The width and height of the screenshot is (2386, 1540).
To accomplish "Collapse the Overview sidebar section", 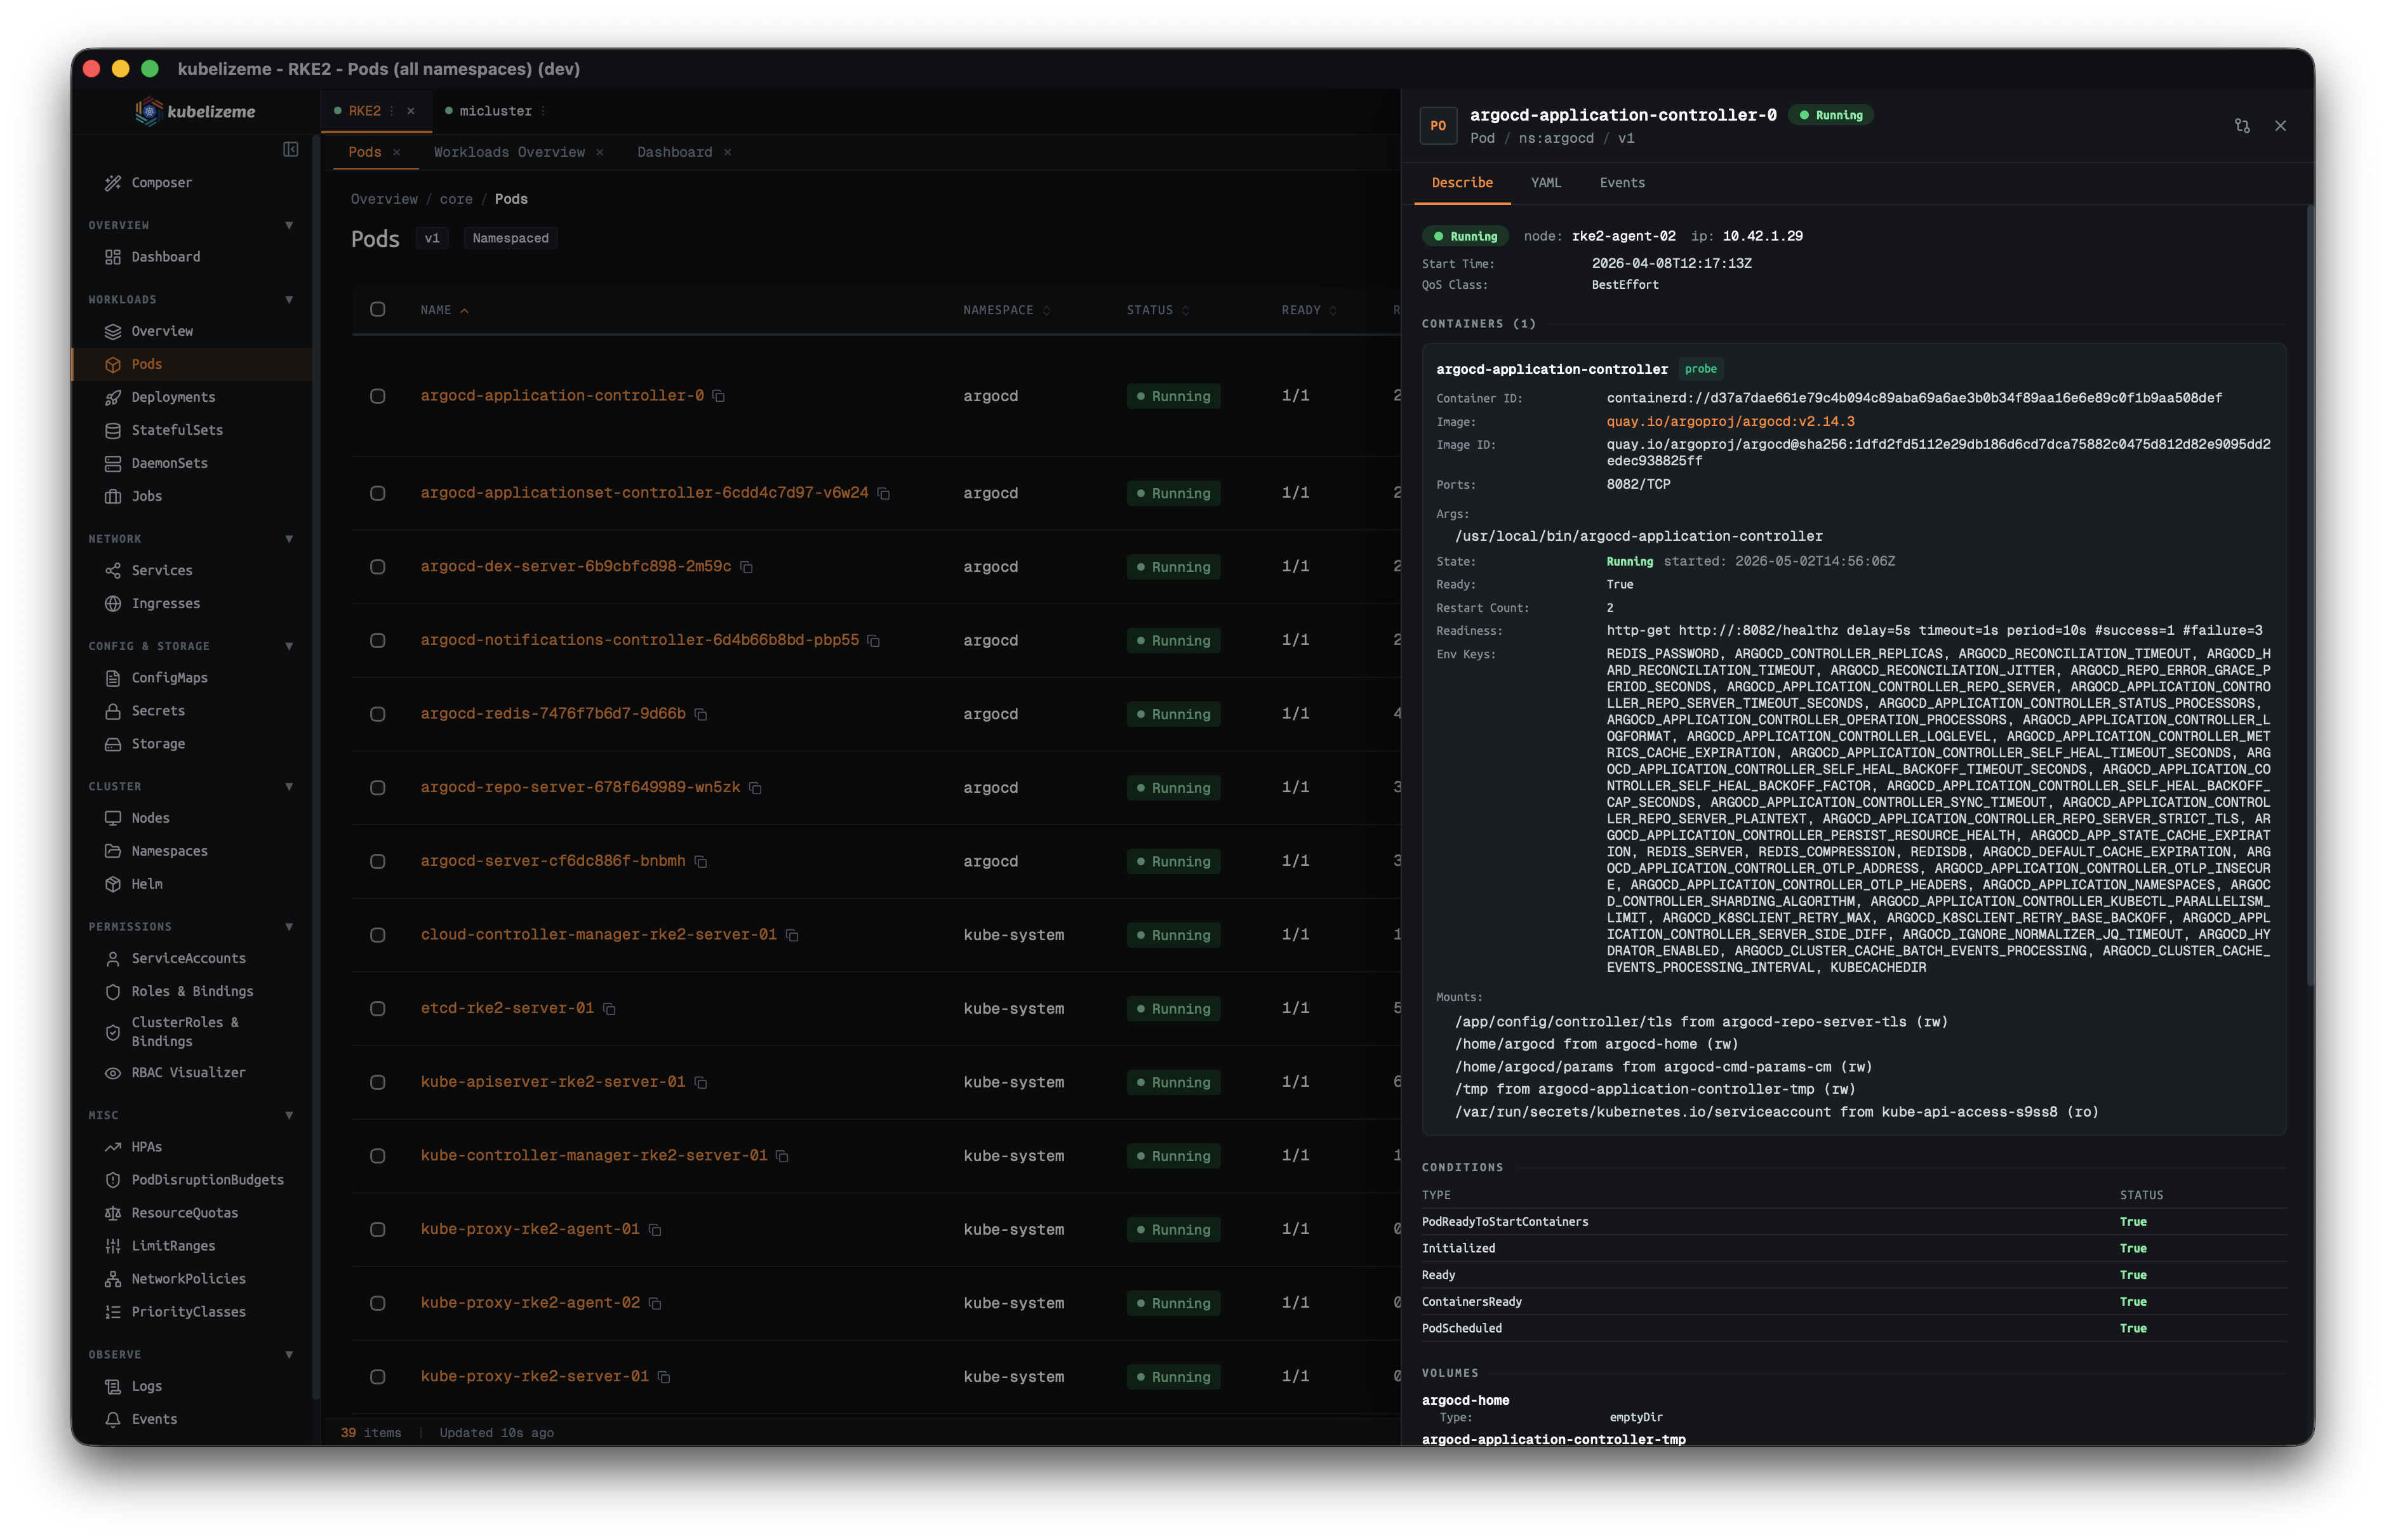I will click(289, 225).
